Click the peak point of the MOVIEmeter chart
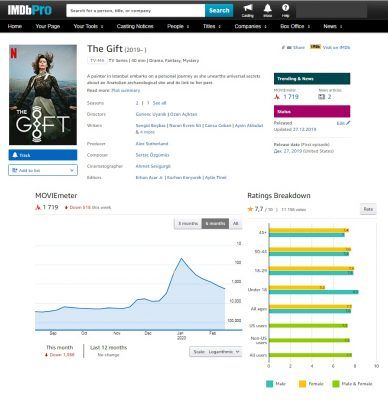Image resolution: width=388 pixels, height=400 pixels. [x=181, y=258]
